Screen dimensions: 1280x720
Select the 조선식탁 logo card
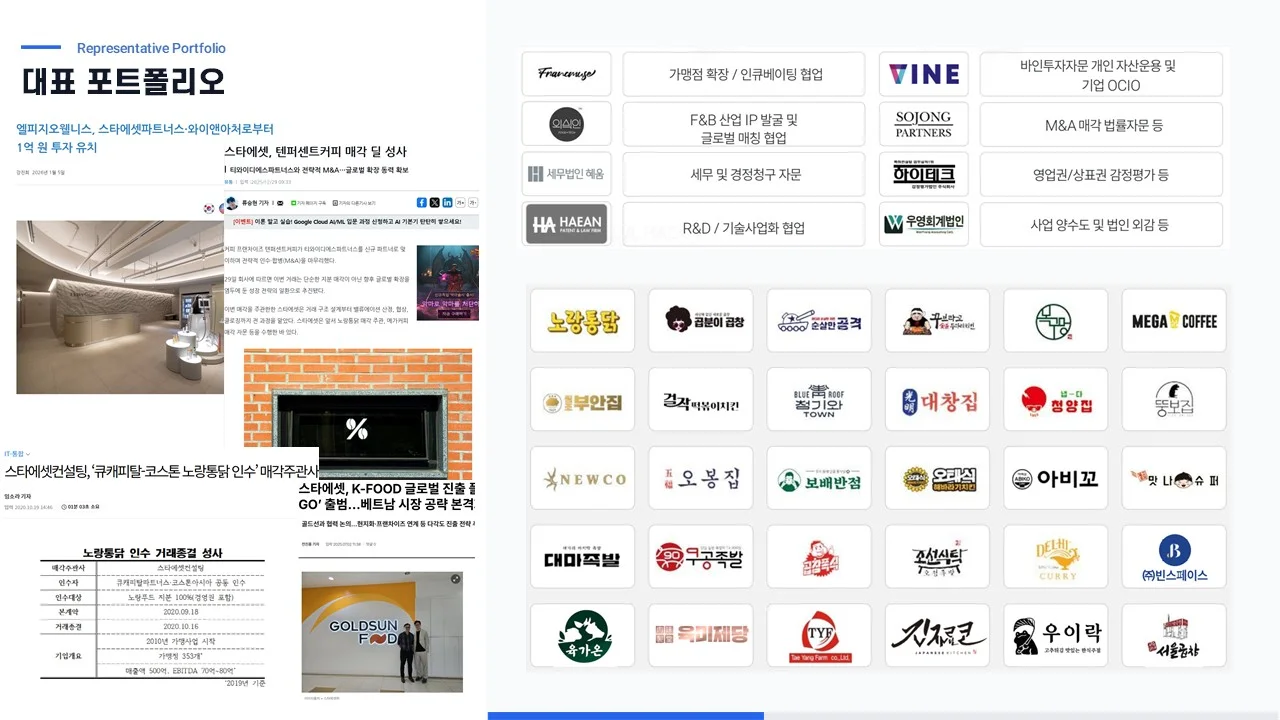[937, 557]
